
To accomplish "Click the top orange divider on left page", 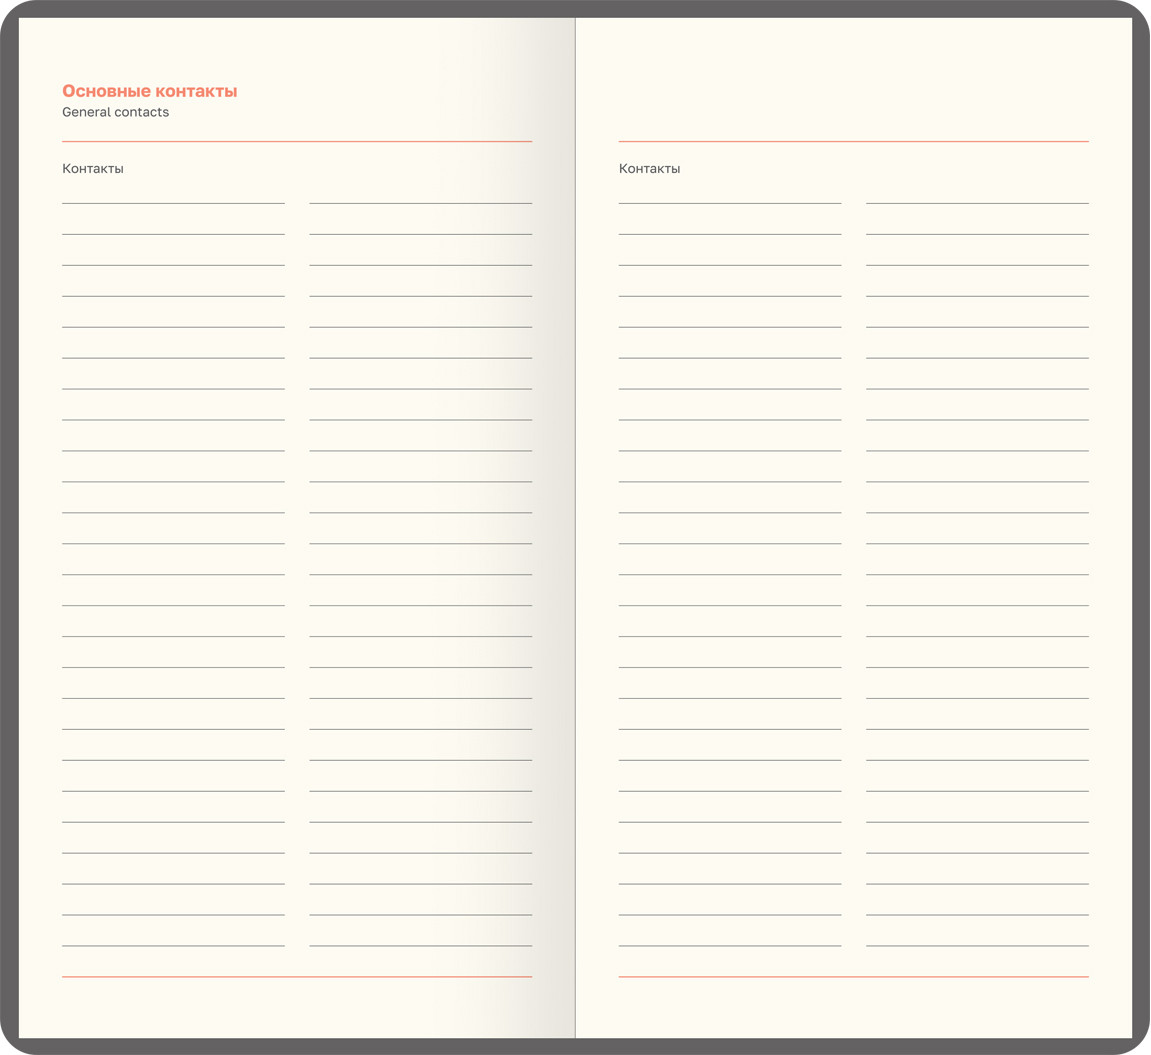I will (x=297, y=142).
